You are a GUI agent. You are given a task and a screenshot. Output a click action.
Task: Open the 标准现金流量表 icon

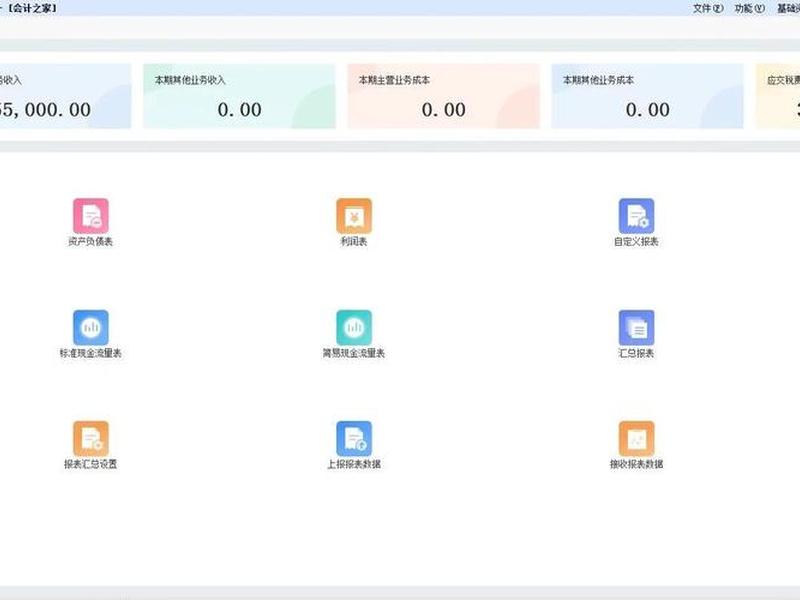(91, 328)
